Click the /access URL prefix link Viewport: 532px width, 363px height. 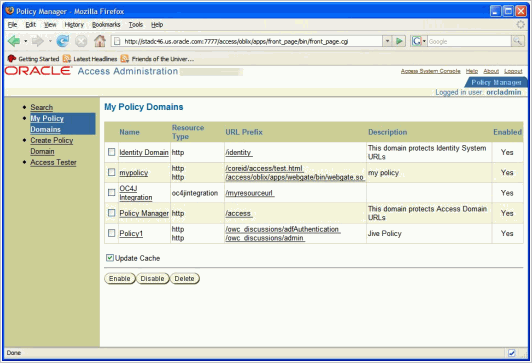click(x=239, y=213)
